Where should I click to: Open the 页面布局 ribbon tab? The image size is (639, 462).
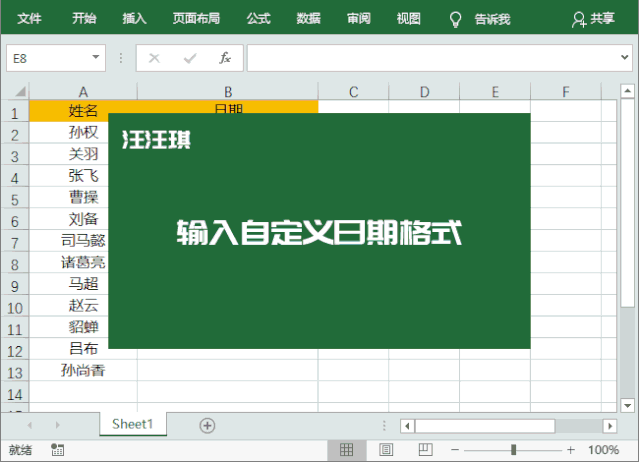coord(196,18)
